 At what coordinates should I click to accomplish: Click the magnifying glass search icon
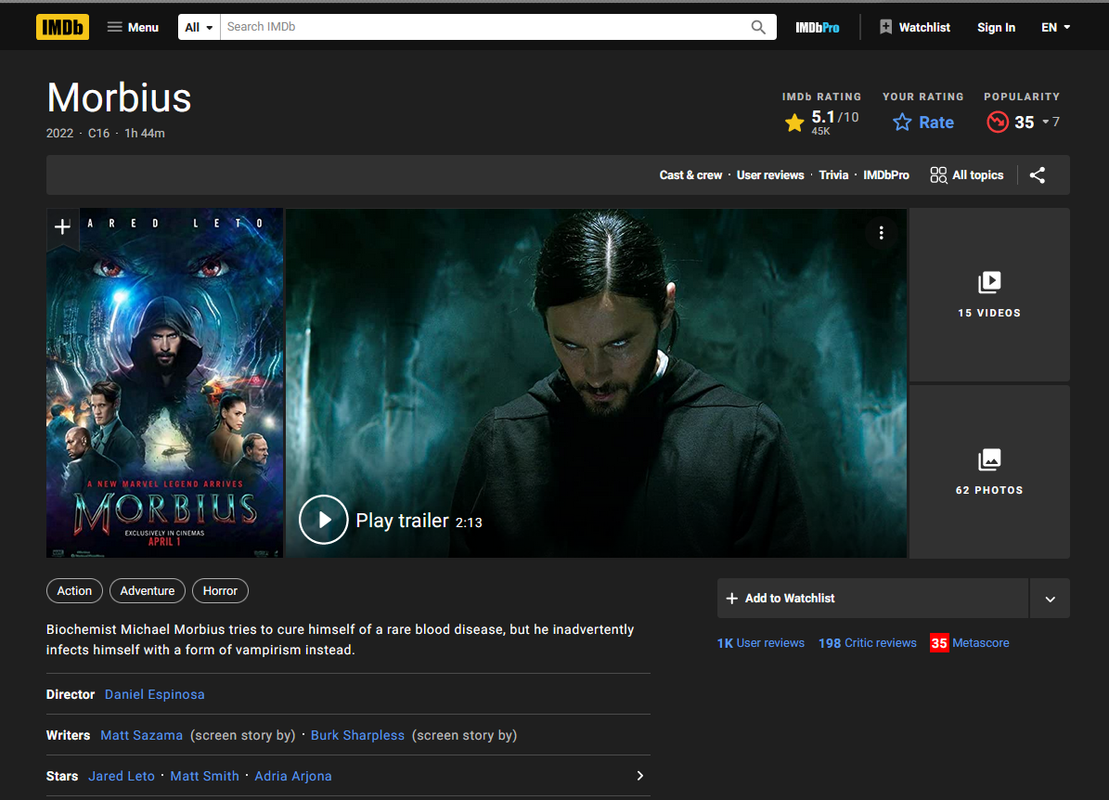(x=758, y=27)
